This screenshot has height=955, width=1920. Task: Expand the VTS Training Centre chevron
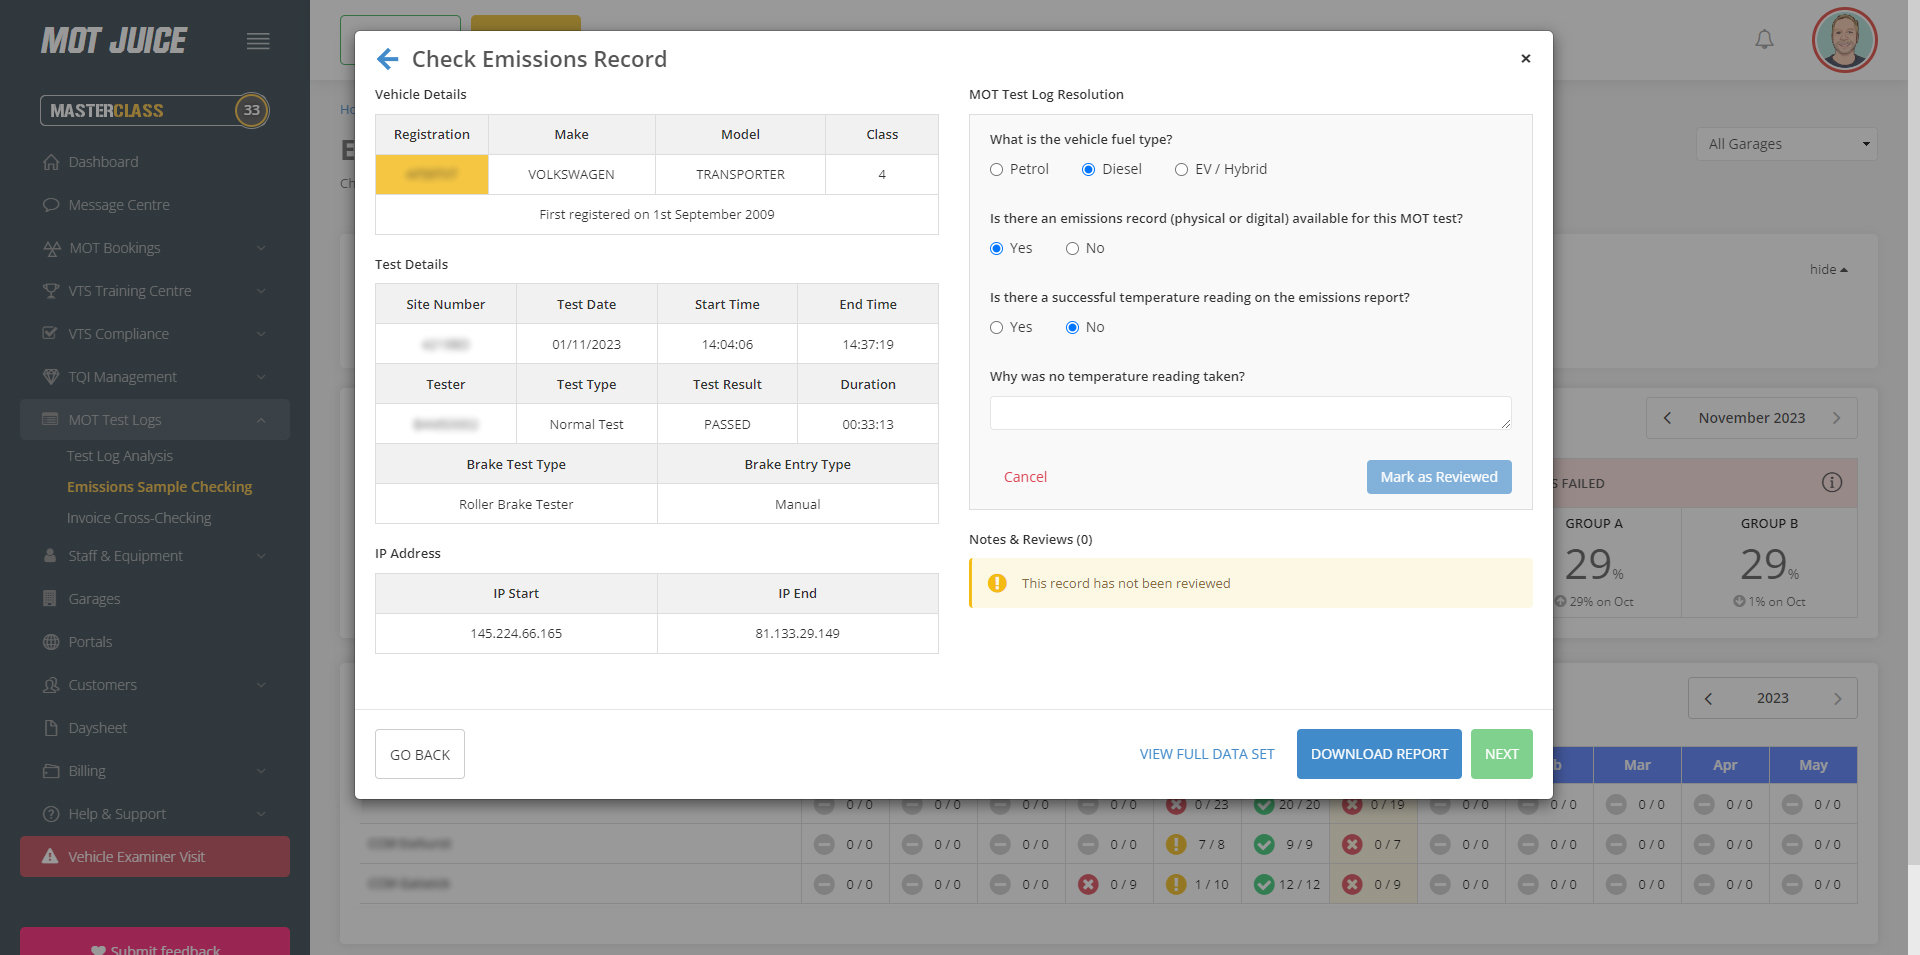pyautogui.click(x=261, y=291)
